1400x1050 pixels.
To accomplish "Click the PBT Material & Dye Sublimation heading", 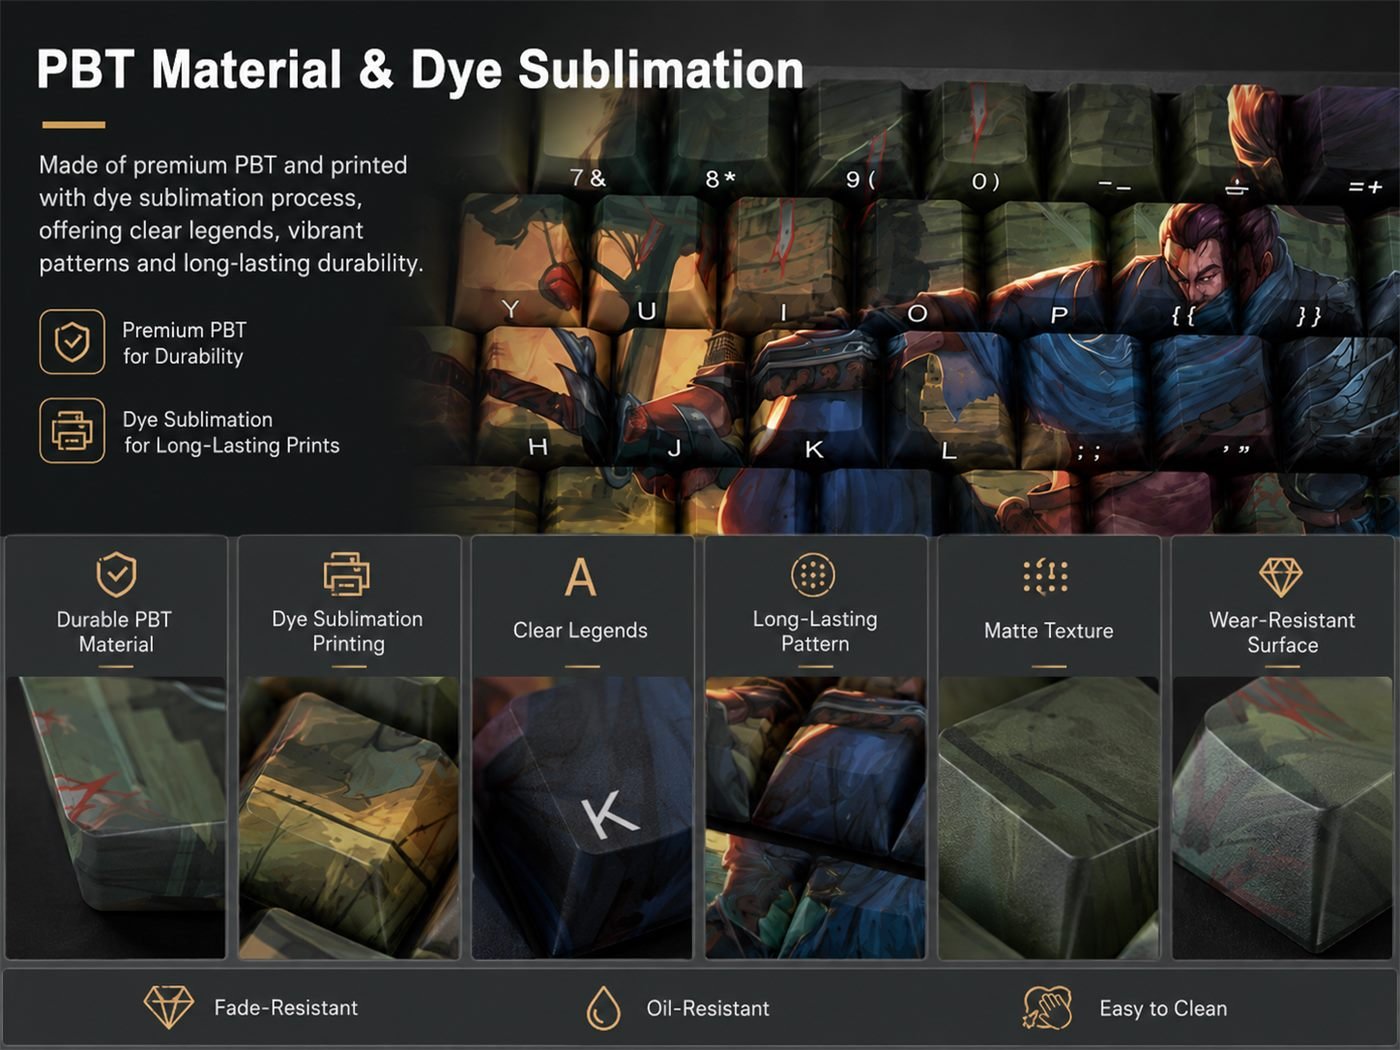I will [x=420, y=70].
